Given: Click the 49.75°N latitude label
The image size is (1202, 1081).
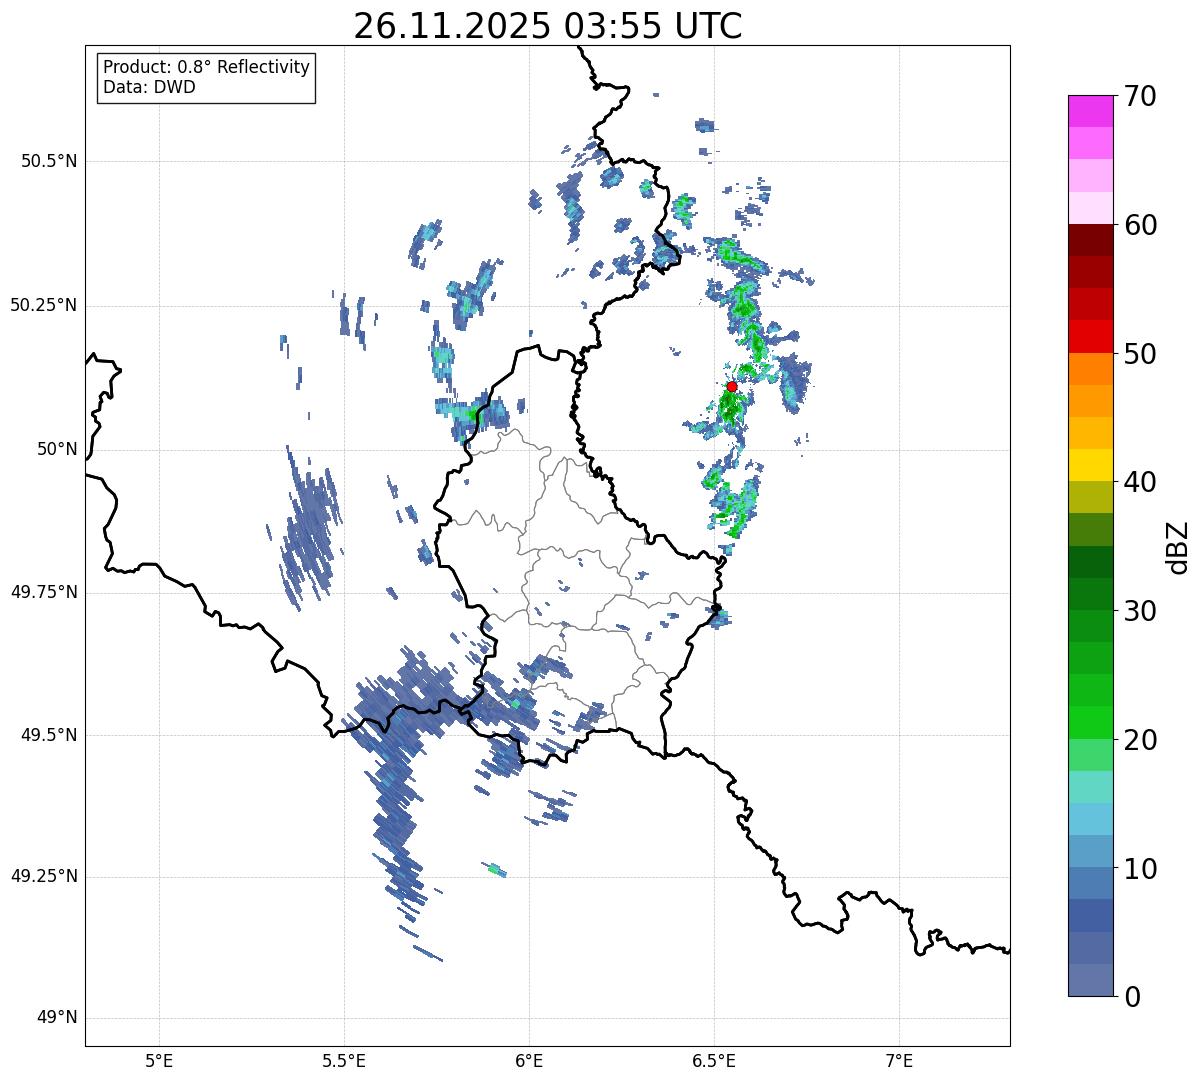Looking at the screenshot, I should pyautogui.click(x=44, y=592).
